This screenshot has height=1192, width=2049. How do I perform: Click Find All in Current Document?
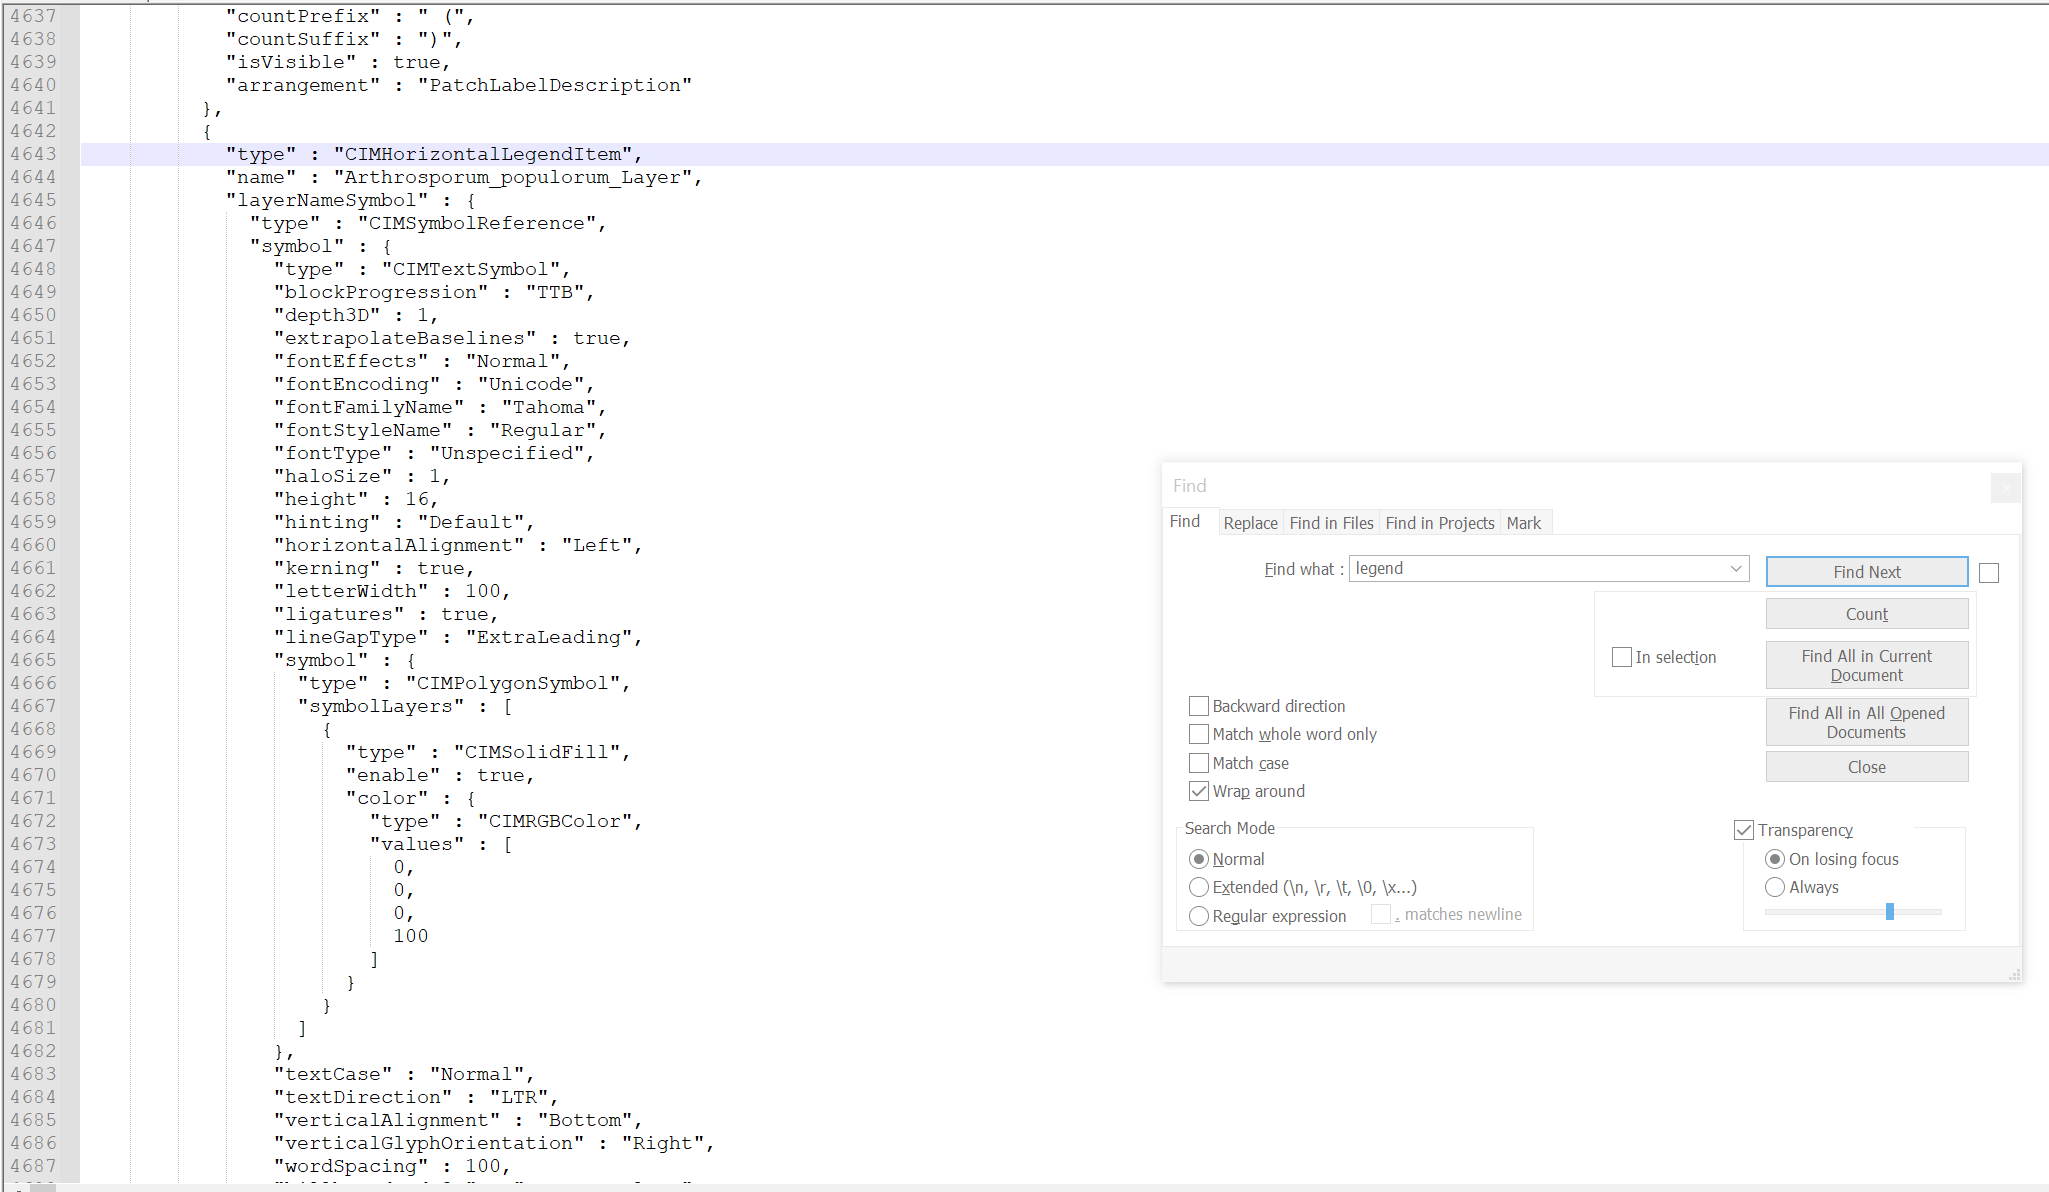(x=1866, y=665)
